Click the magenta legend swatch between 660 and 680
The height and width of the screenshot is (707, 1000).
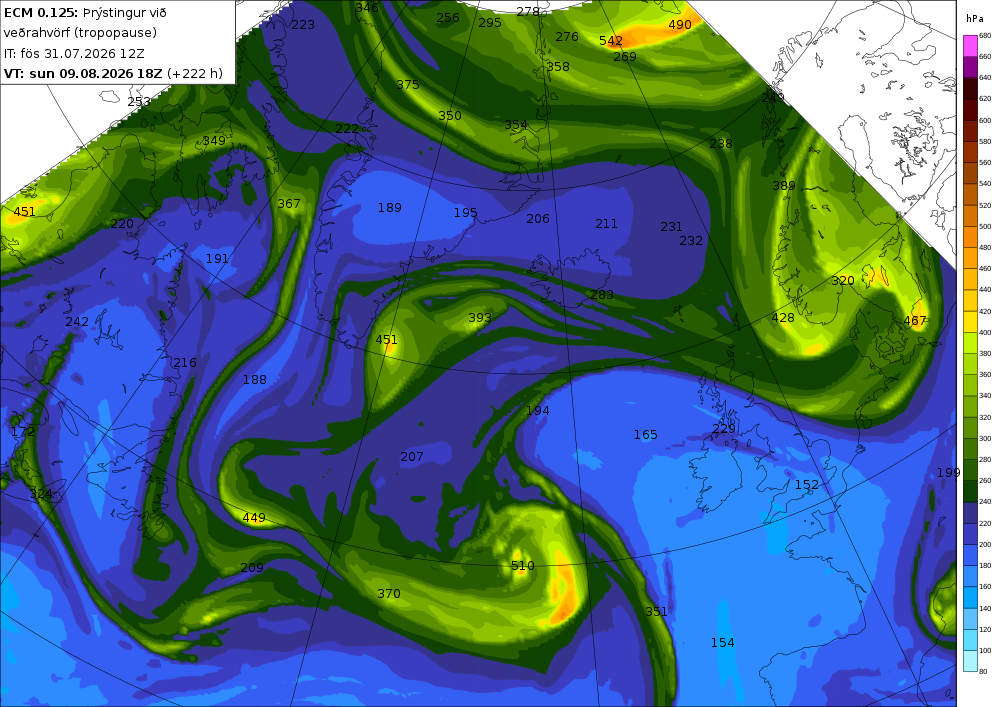coord(970,46)
